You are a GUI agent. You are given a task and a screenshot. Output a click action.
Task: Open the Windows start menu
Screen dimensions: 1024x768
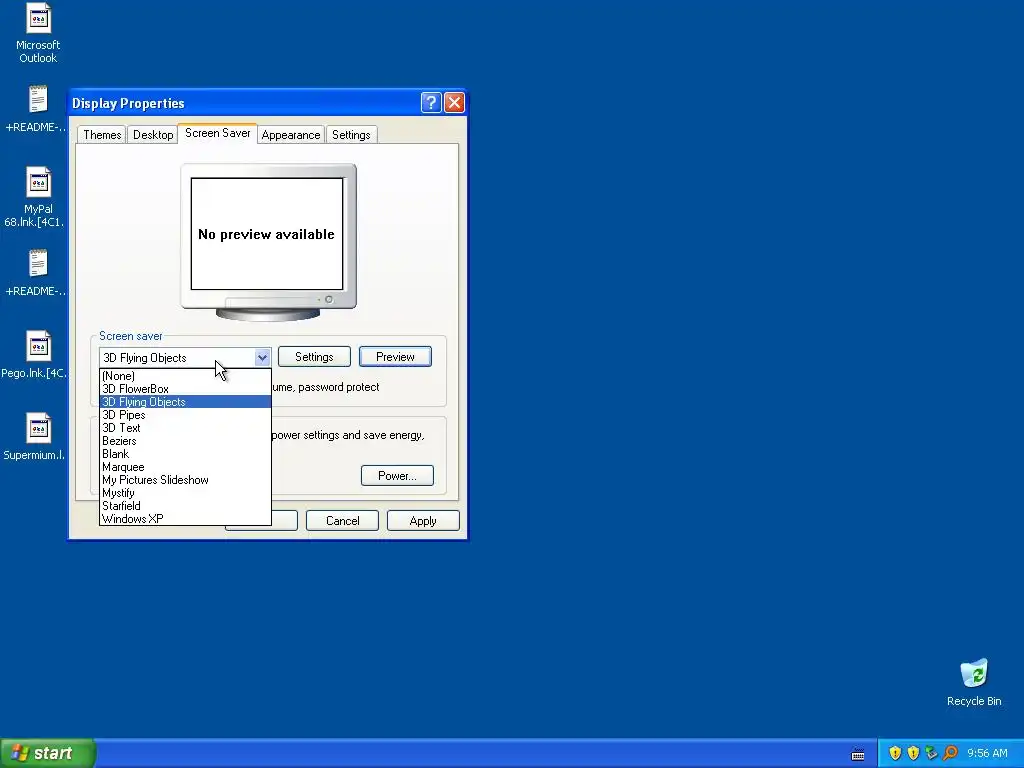click(48, 753)
